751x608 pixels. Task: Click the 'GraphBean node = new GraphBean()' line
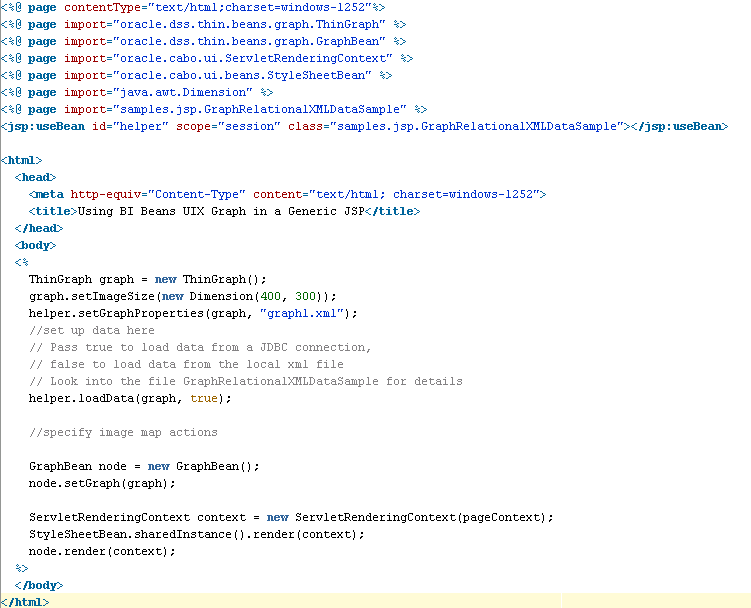point(144,466)
